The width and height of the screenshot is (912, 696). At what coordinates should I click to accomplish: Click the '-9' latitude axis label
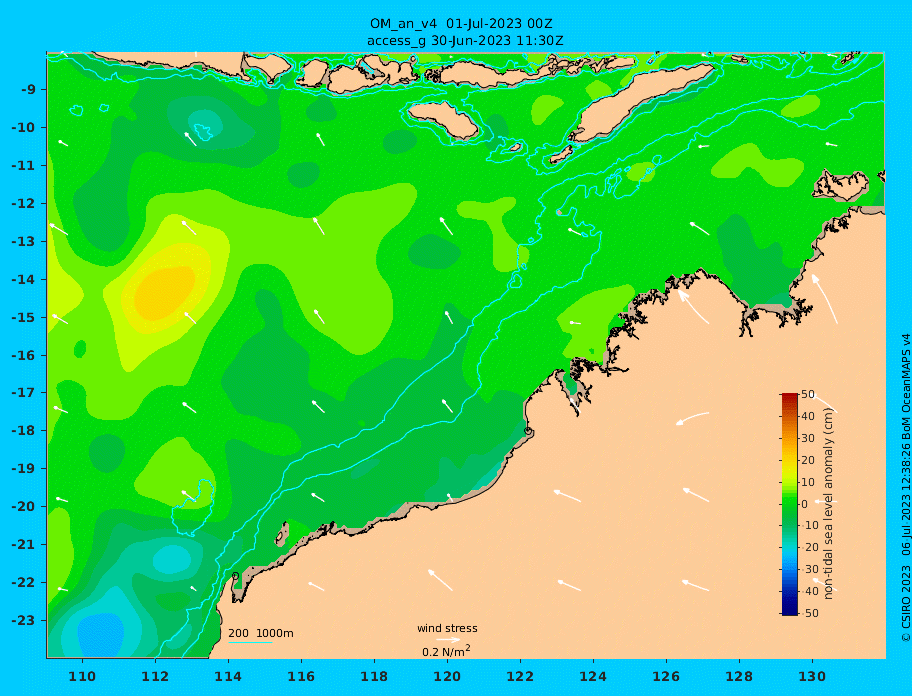28,90
